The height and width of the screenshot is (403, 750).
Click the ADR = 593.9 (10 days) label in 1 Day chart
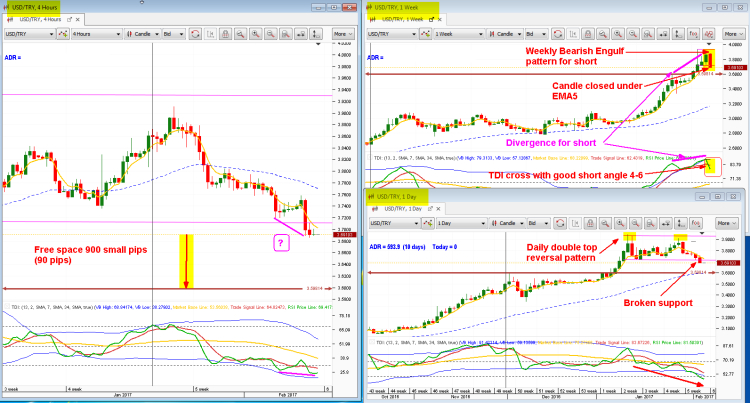tap(397, 247)
